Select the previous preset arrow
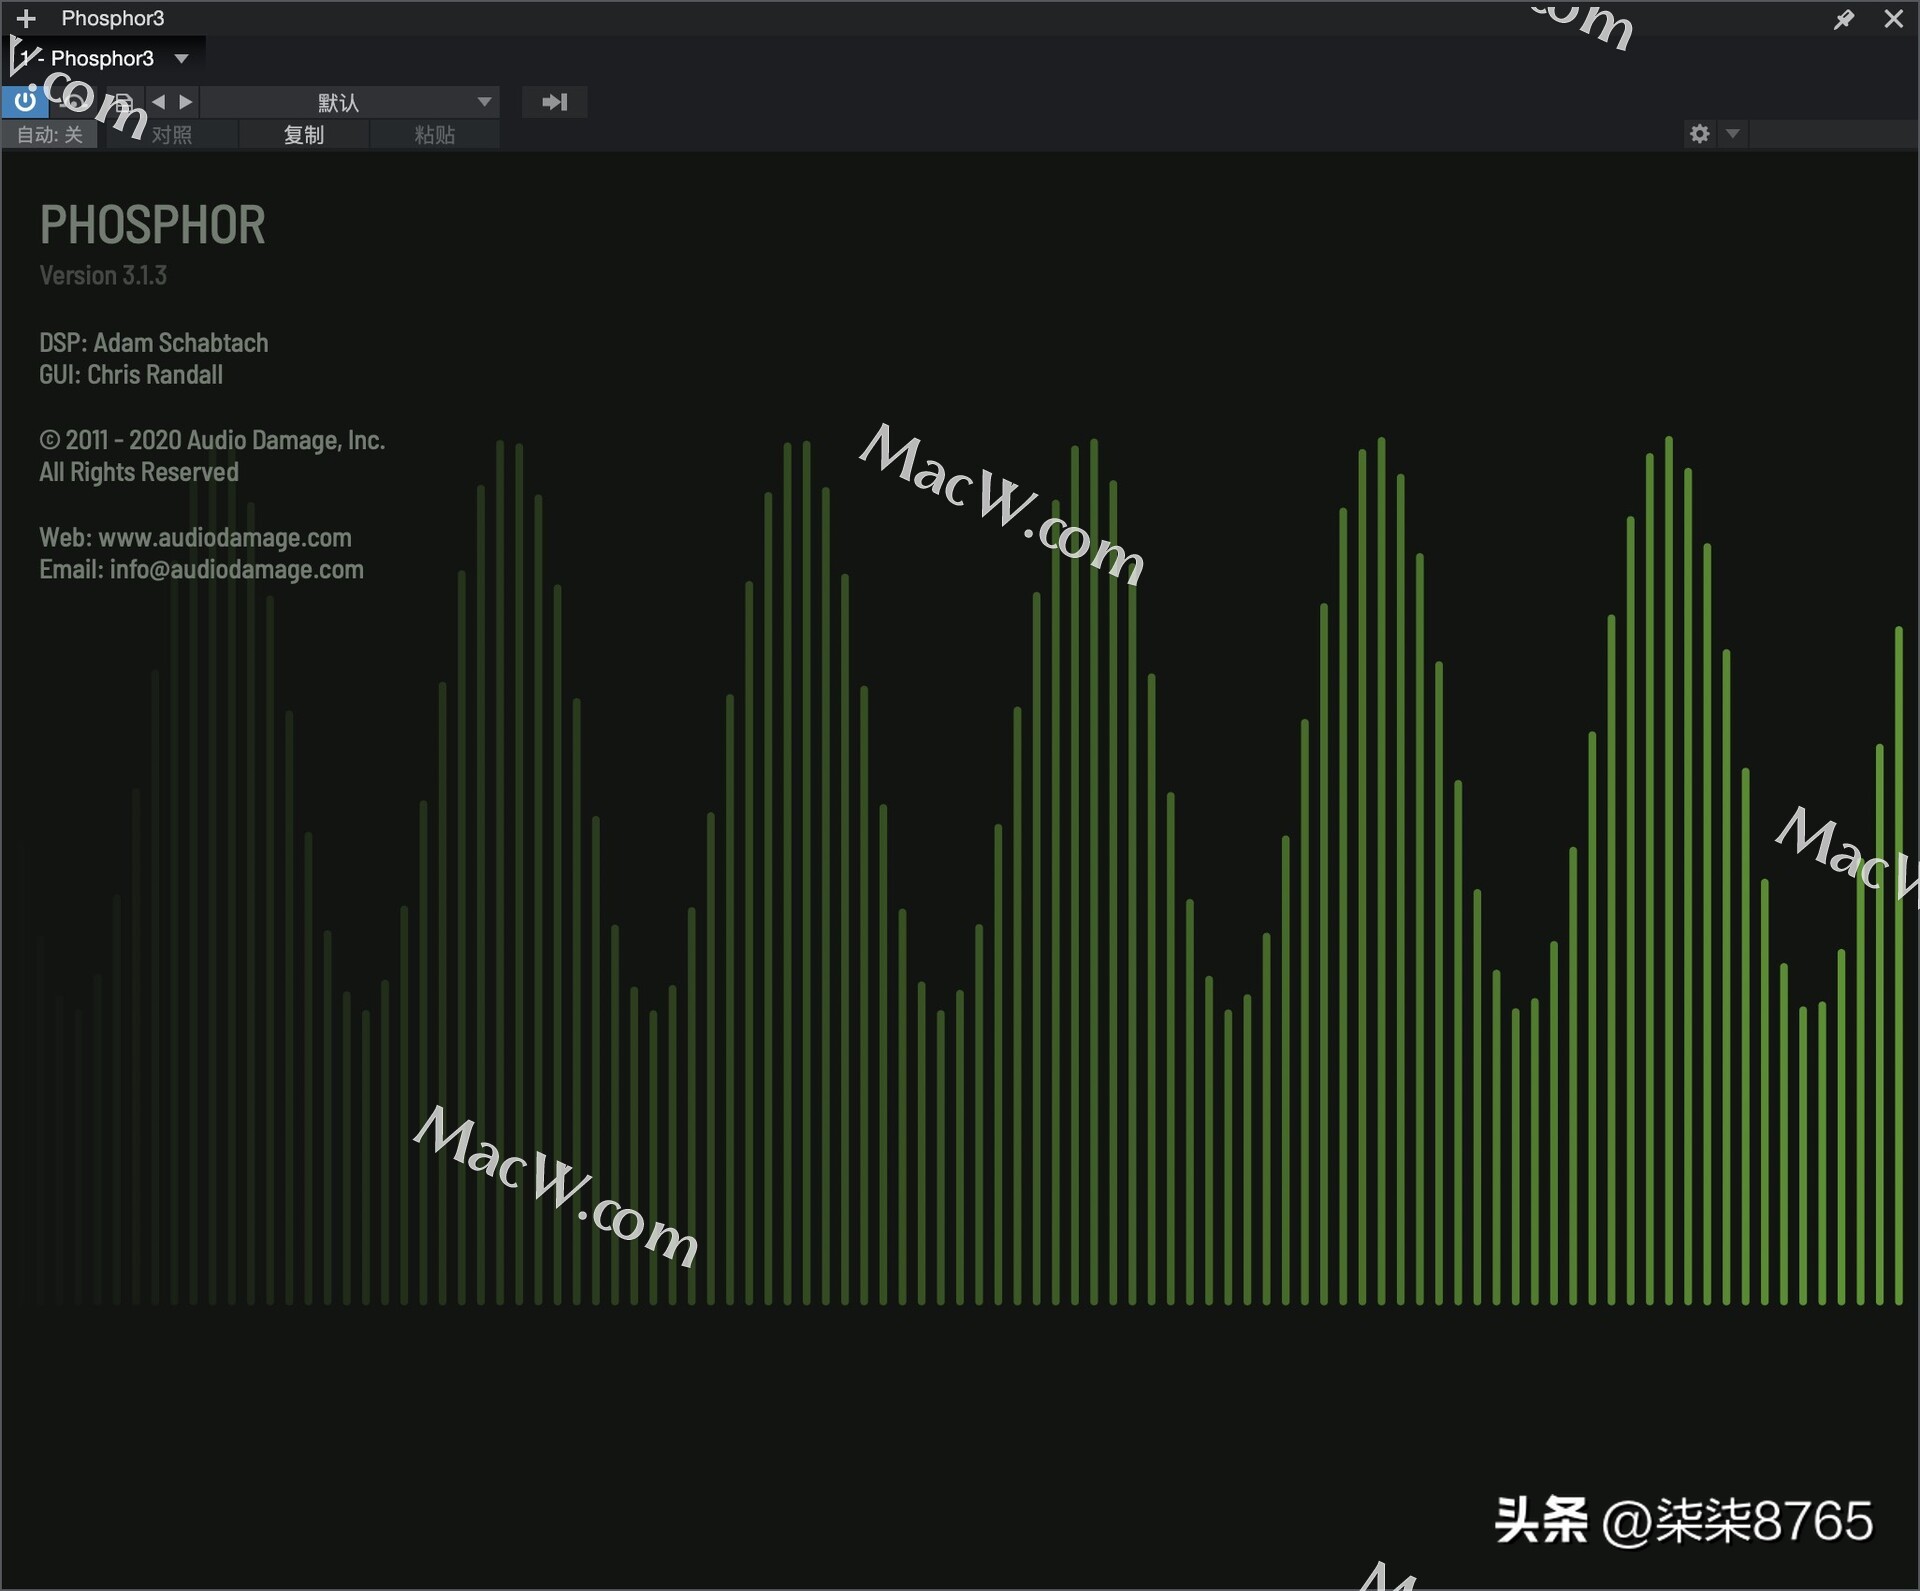 [157, 101]
